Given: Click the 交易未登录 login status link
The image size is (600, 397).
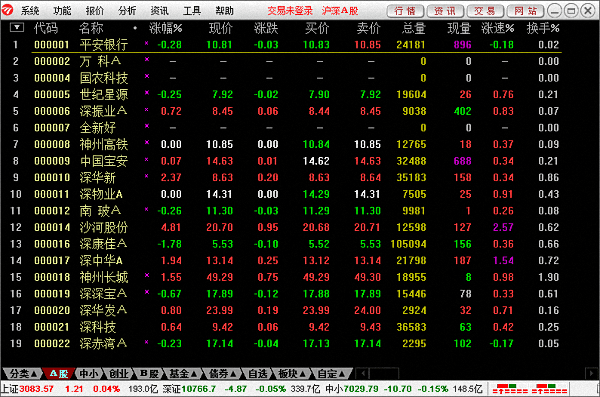Looking at the screenshot, I should click(x=290, y=11).
